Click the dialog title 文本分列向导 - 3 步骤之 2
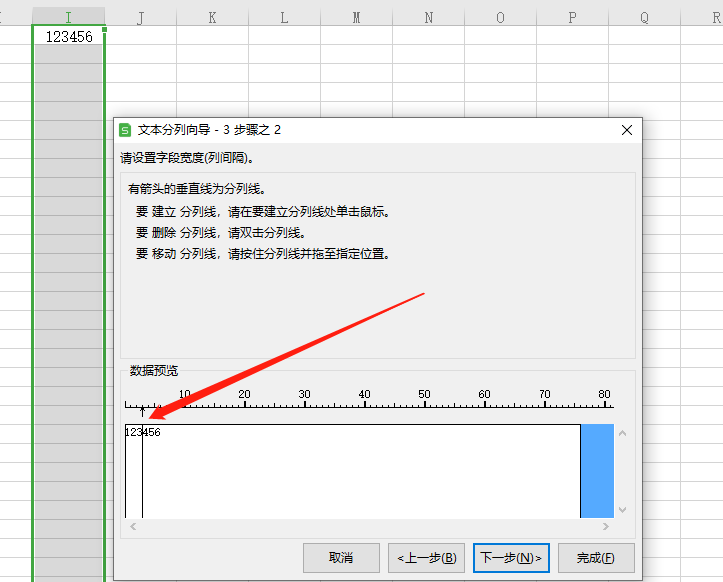 pos(209,130)
